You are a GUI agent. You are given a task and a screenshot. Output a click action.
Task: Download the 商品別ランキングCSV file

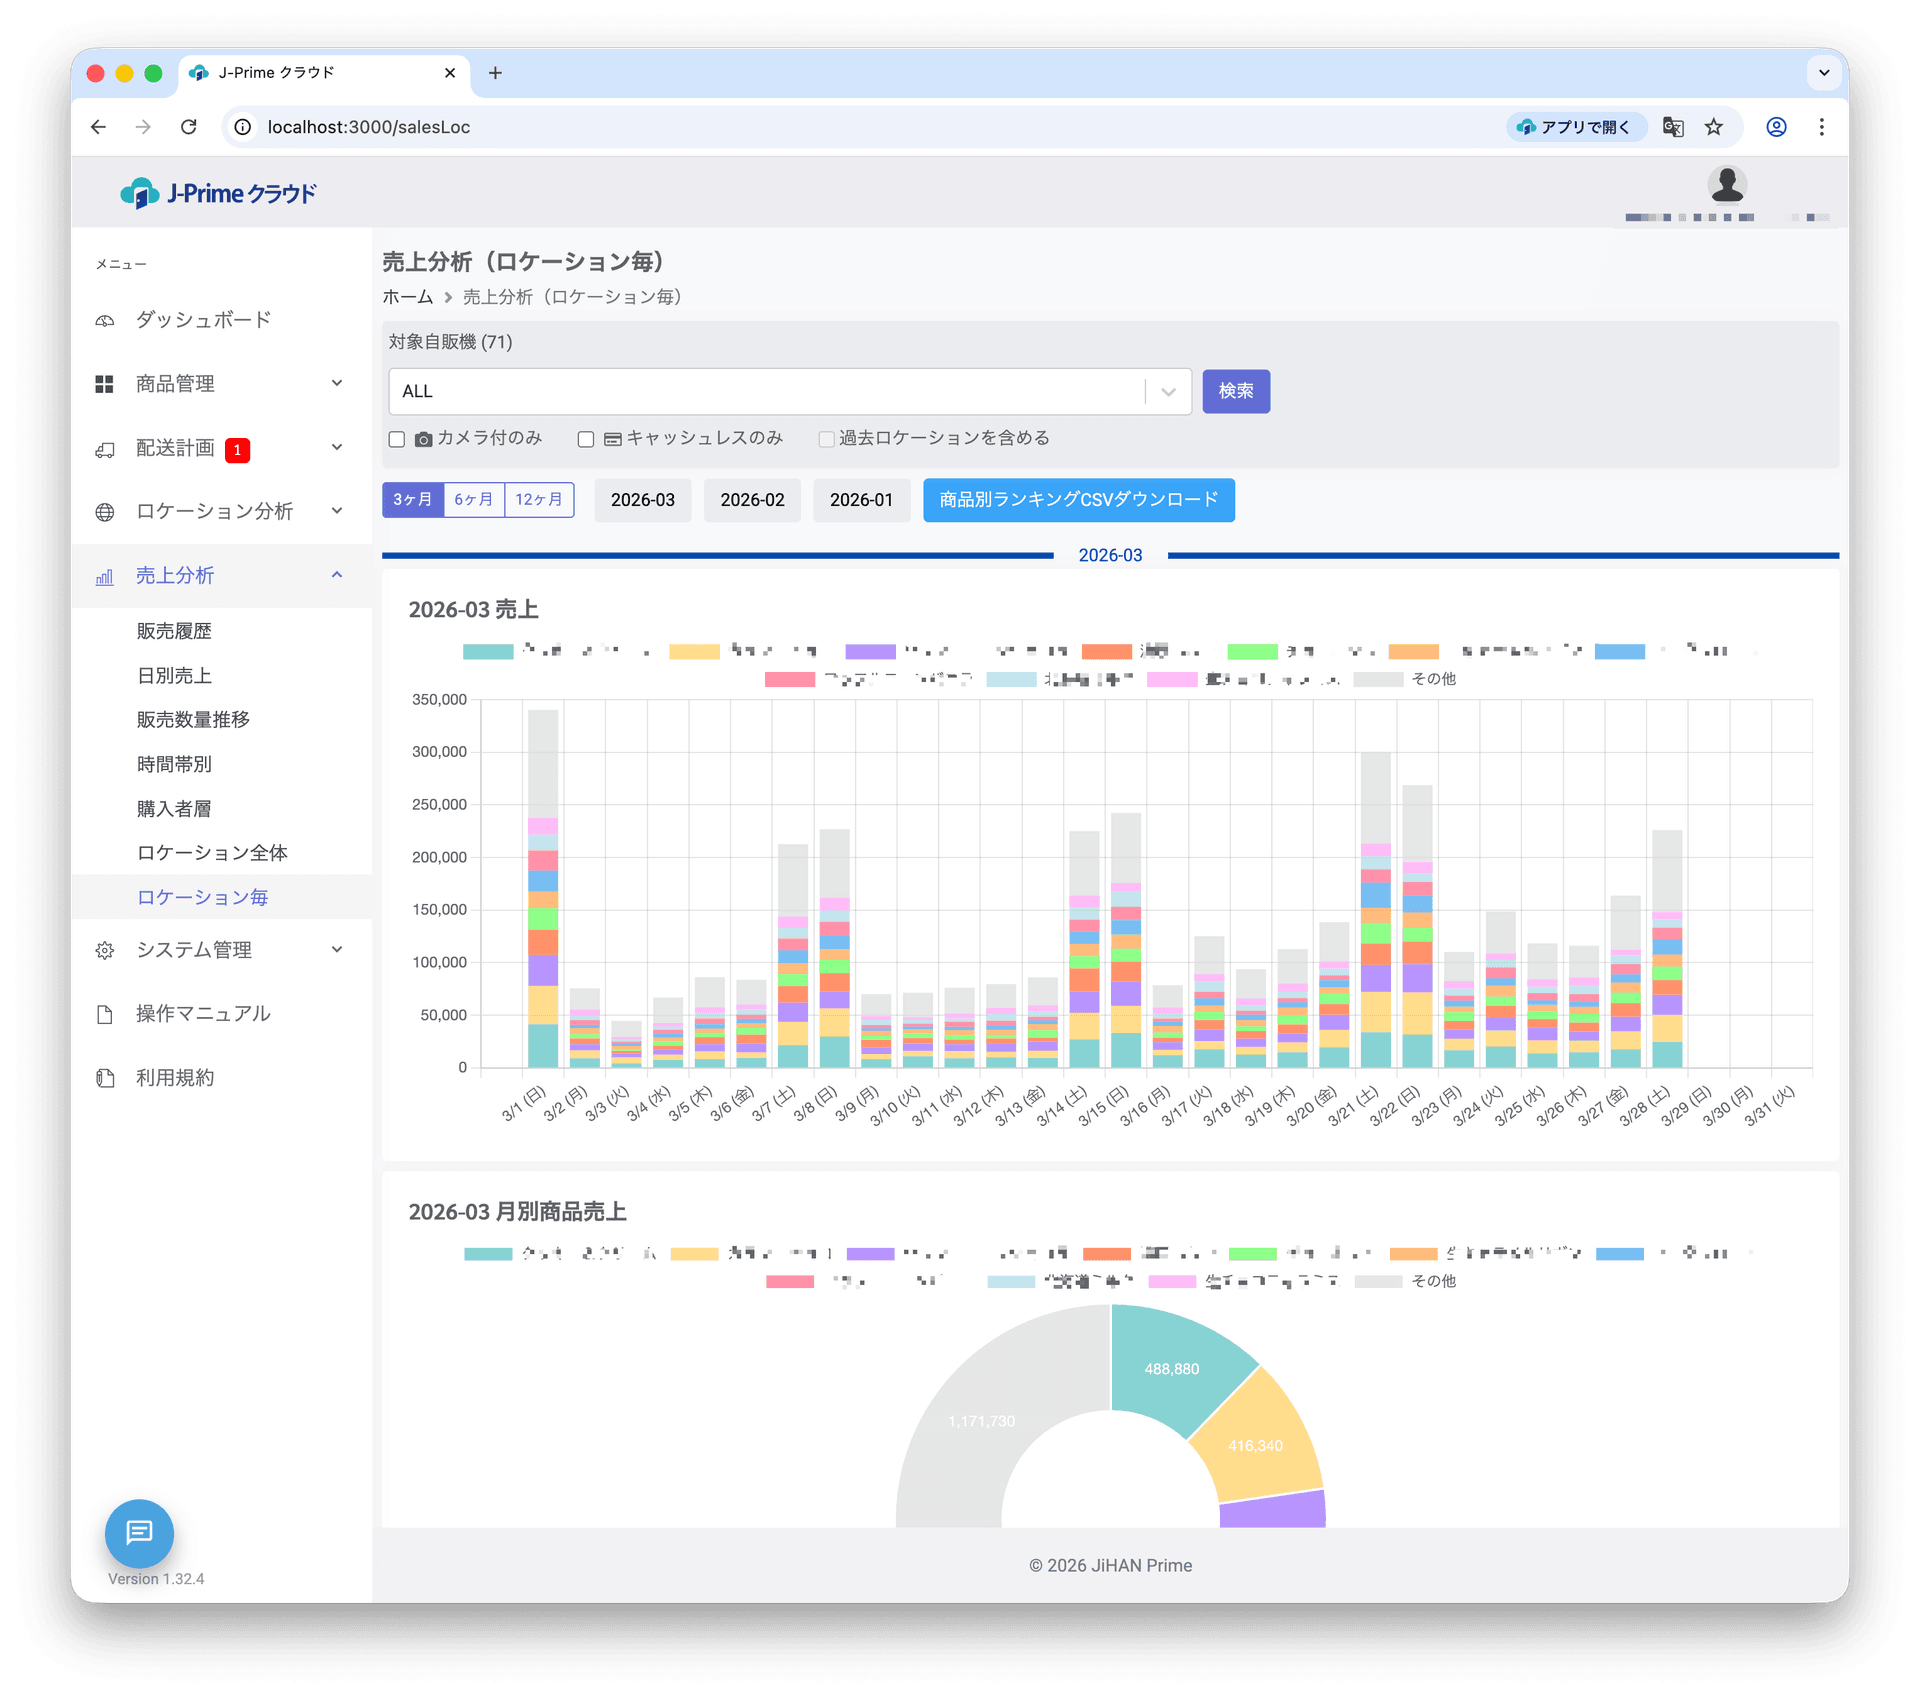(1078, 499)
